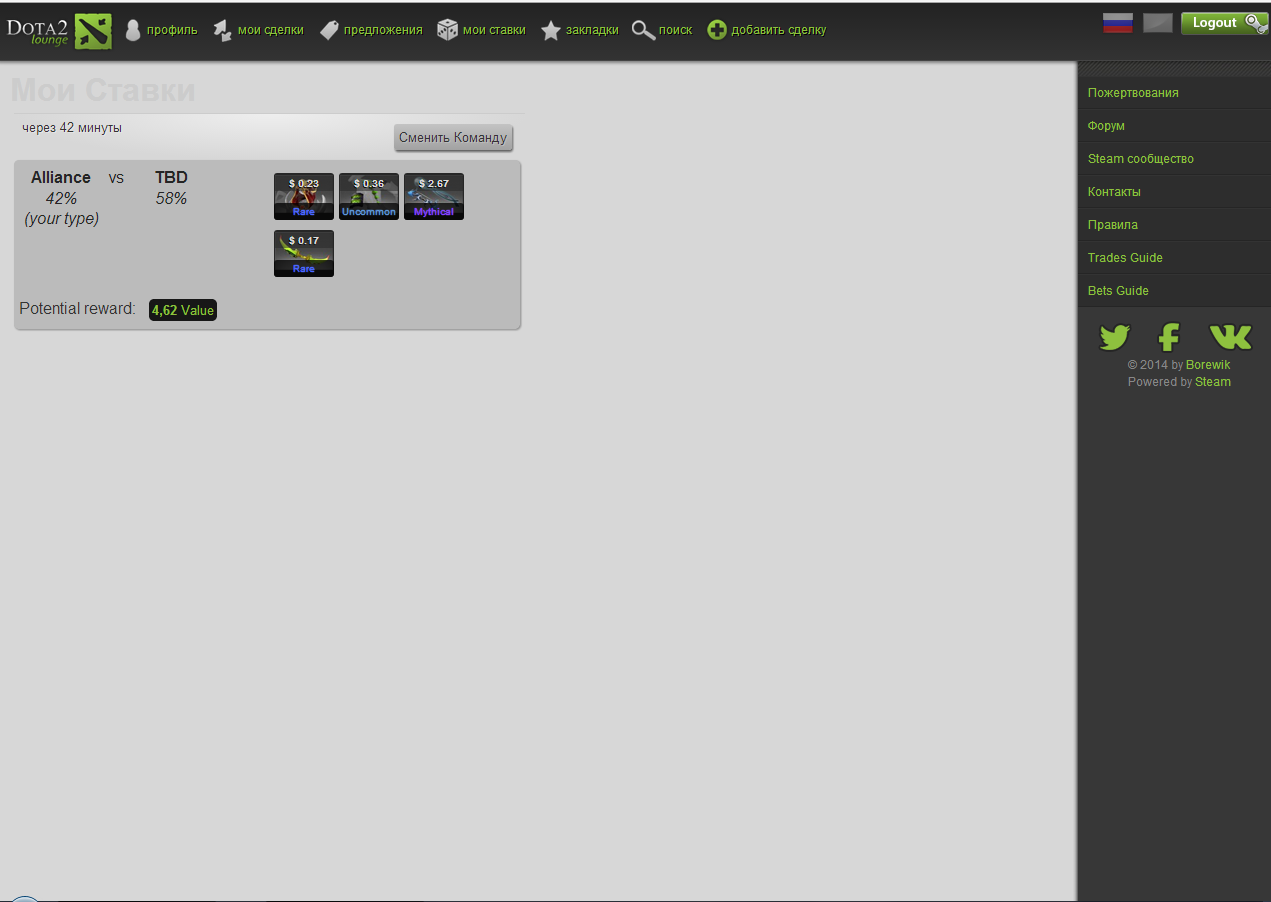Click the Dota 2 Lounge logo
Viewport: 1271px width, 902px height.
pos(58,31)
